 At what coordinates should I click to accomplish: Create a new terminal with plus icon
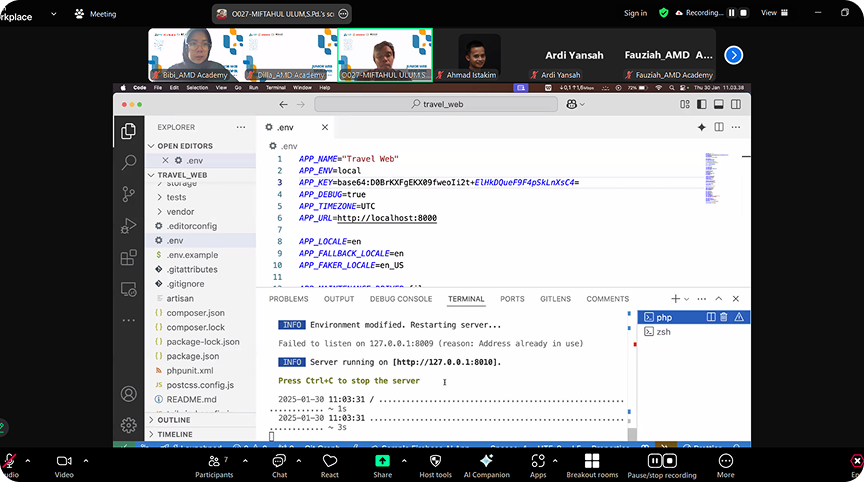pos(675,299)
